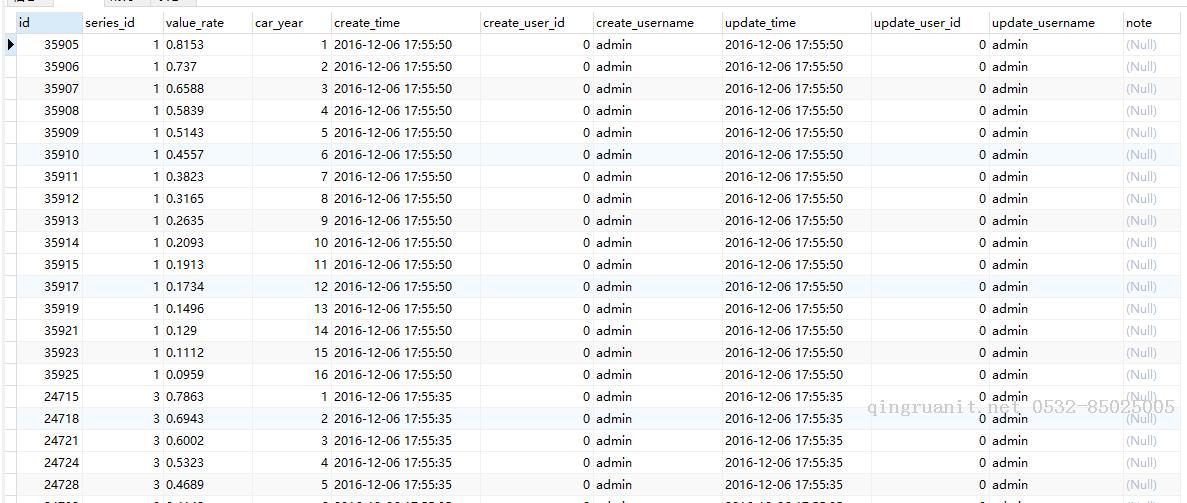
Task: Click value_rate cell 0.7863
Action: click(x=207, y=396)
